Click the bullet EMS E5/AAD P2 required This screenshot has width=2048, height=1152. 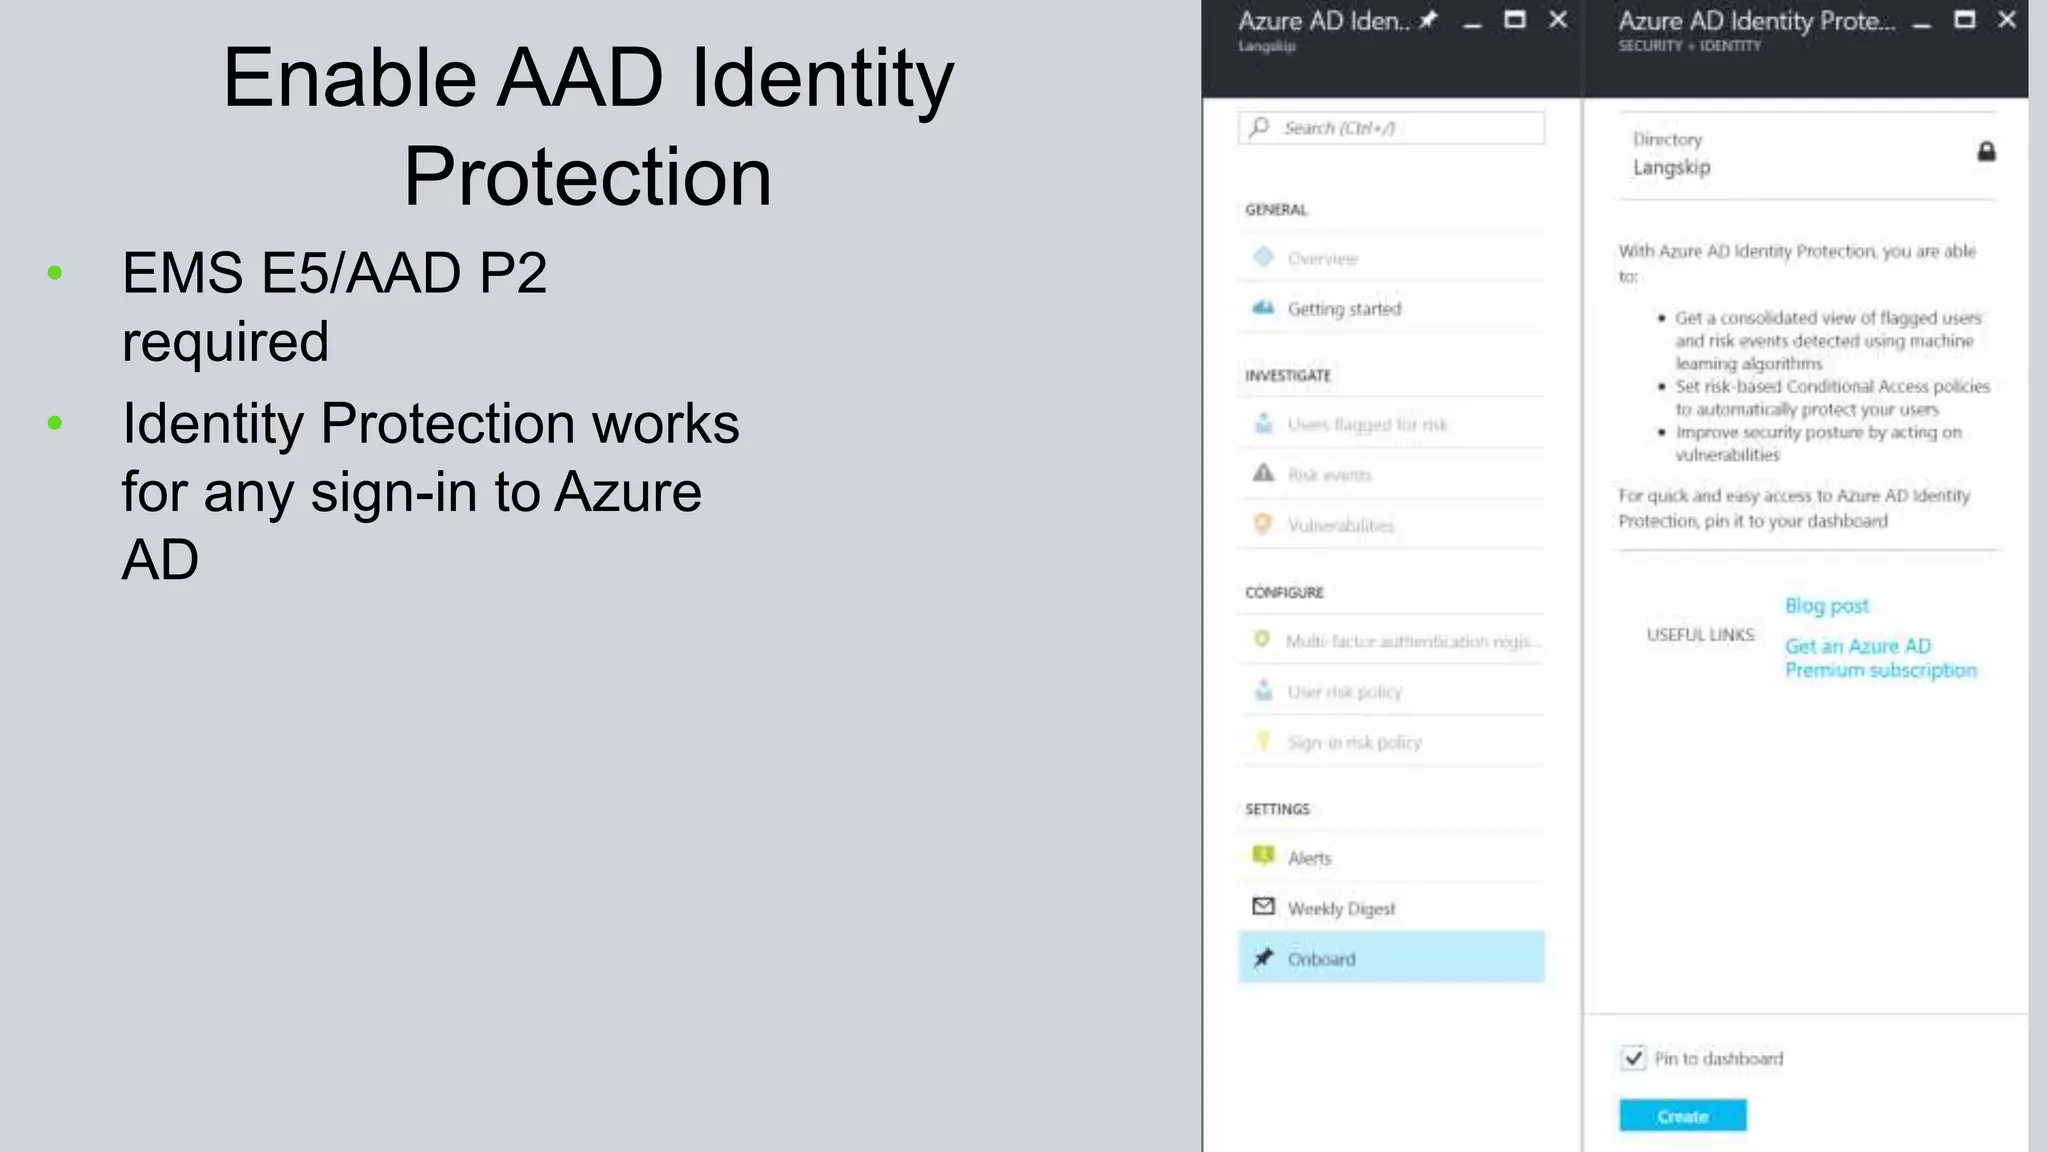tap(334, 307)
